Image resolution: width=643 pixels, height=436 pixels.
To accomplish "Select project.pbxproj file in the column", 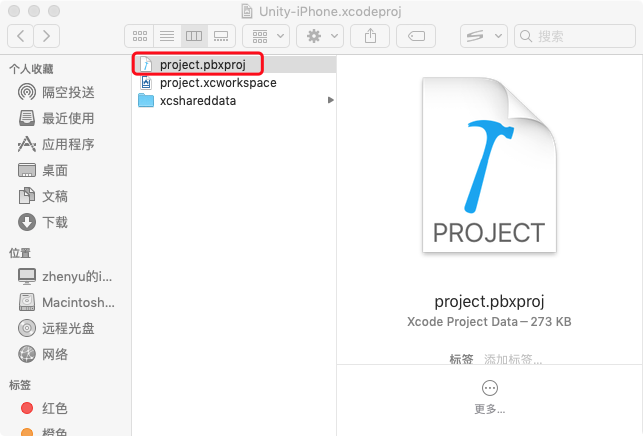I will [x=234, y=64].
